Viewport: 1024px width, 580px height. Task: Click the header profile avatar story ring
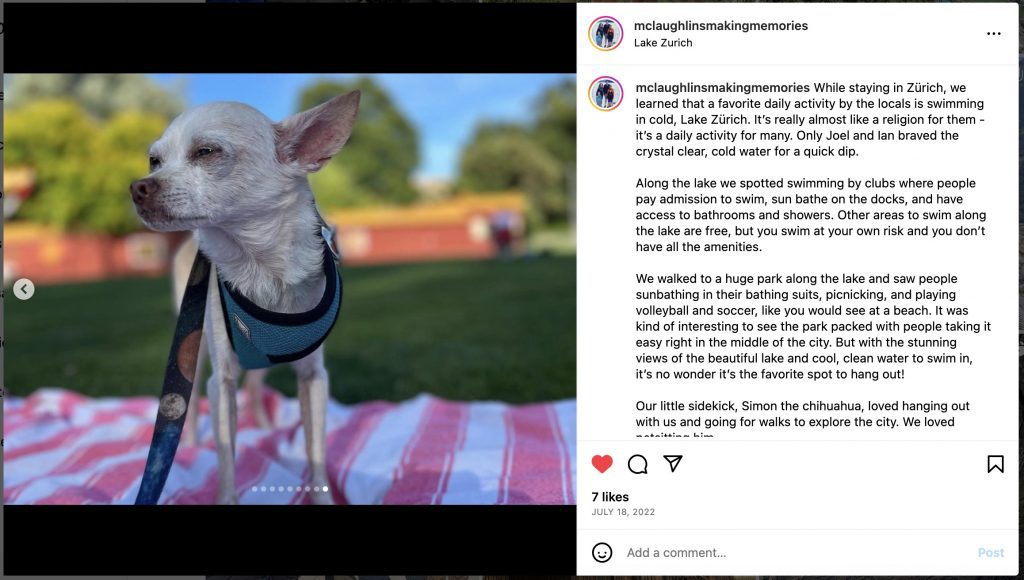pos(605,33)
